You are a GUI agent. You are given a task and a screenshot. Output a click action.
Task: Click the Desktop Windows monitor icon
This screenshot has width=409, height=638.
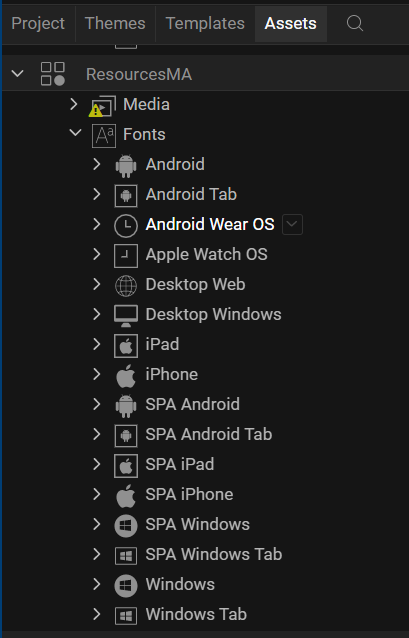126,316
